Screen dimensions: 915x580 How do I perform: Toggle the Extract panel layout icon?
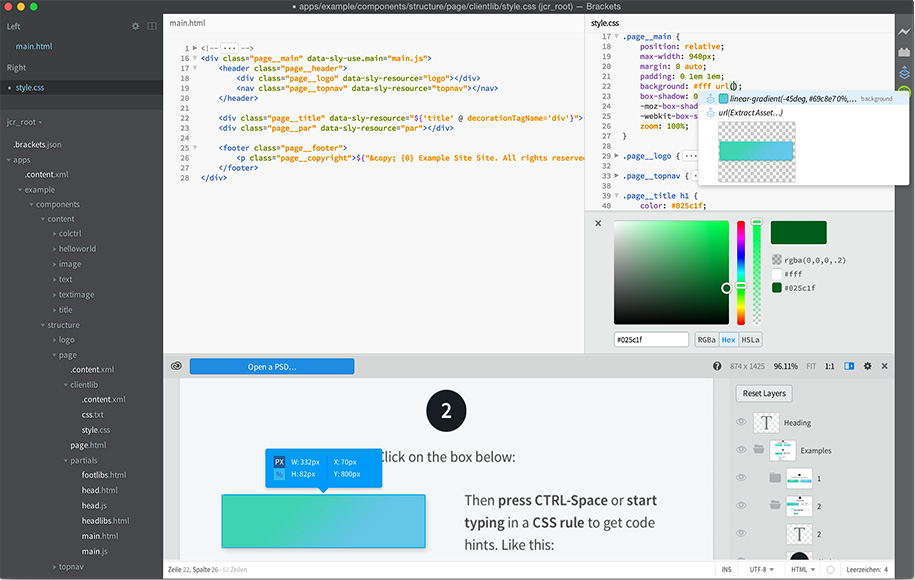pos(849,366)
